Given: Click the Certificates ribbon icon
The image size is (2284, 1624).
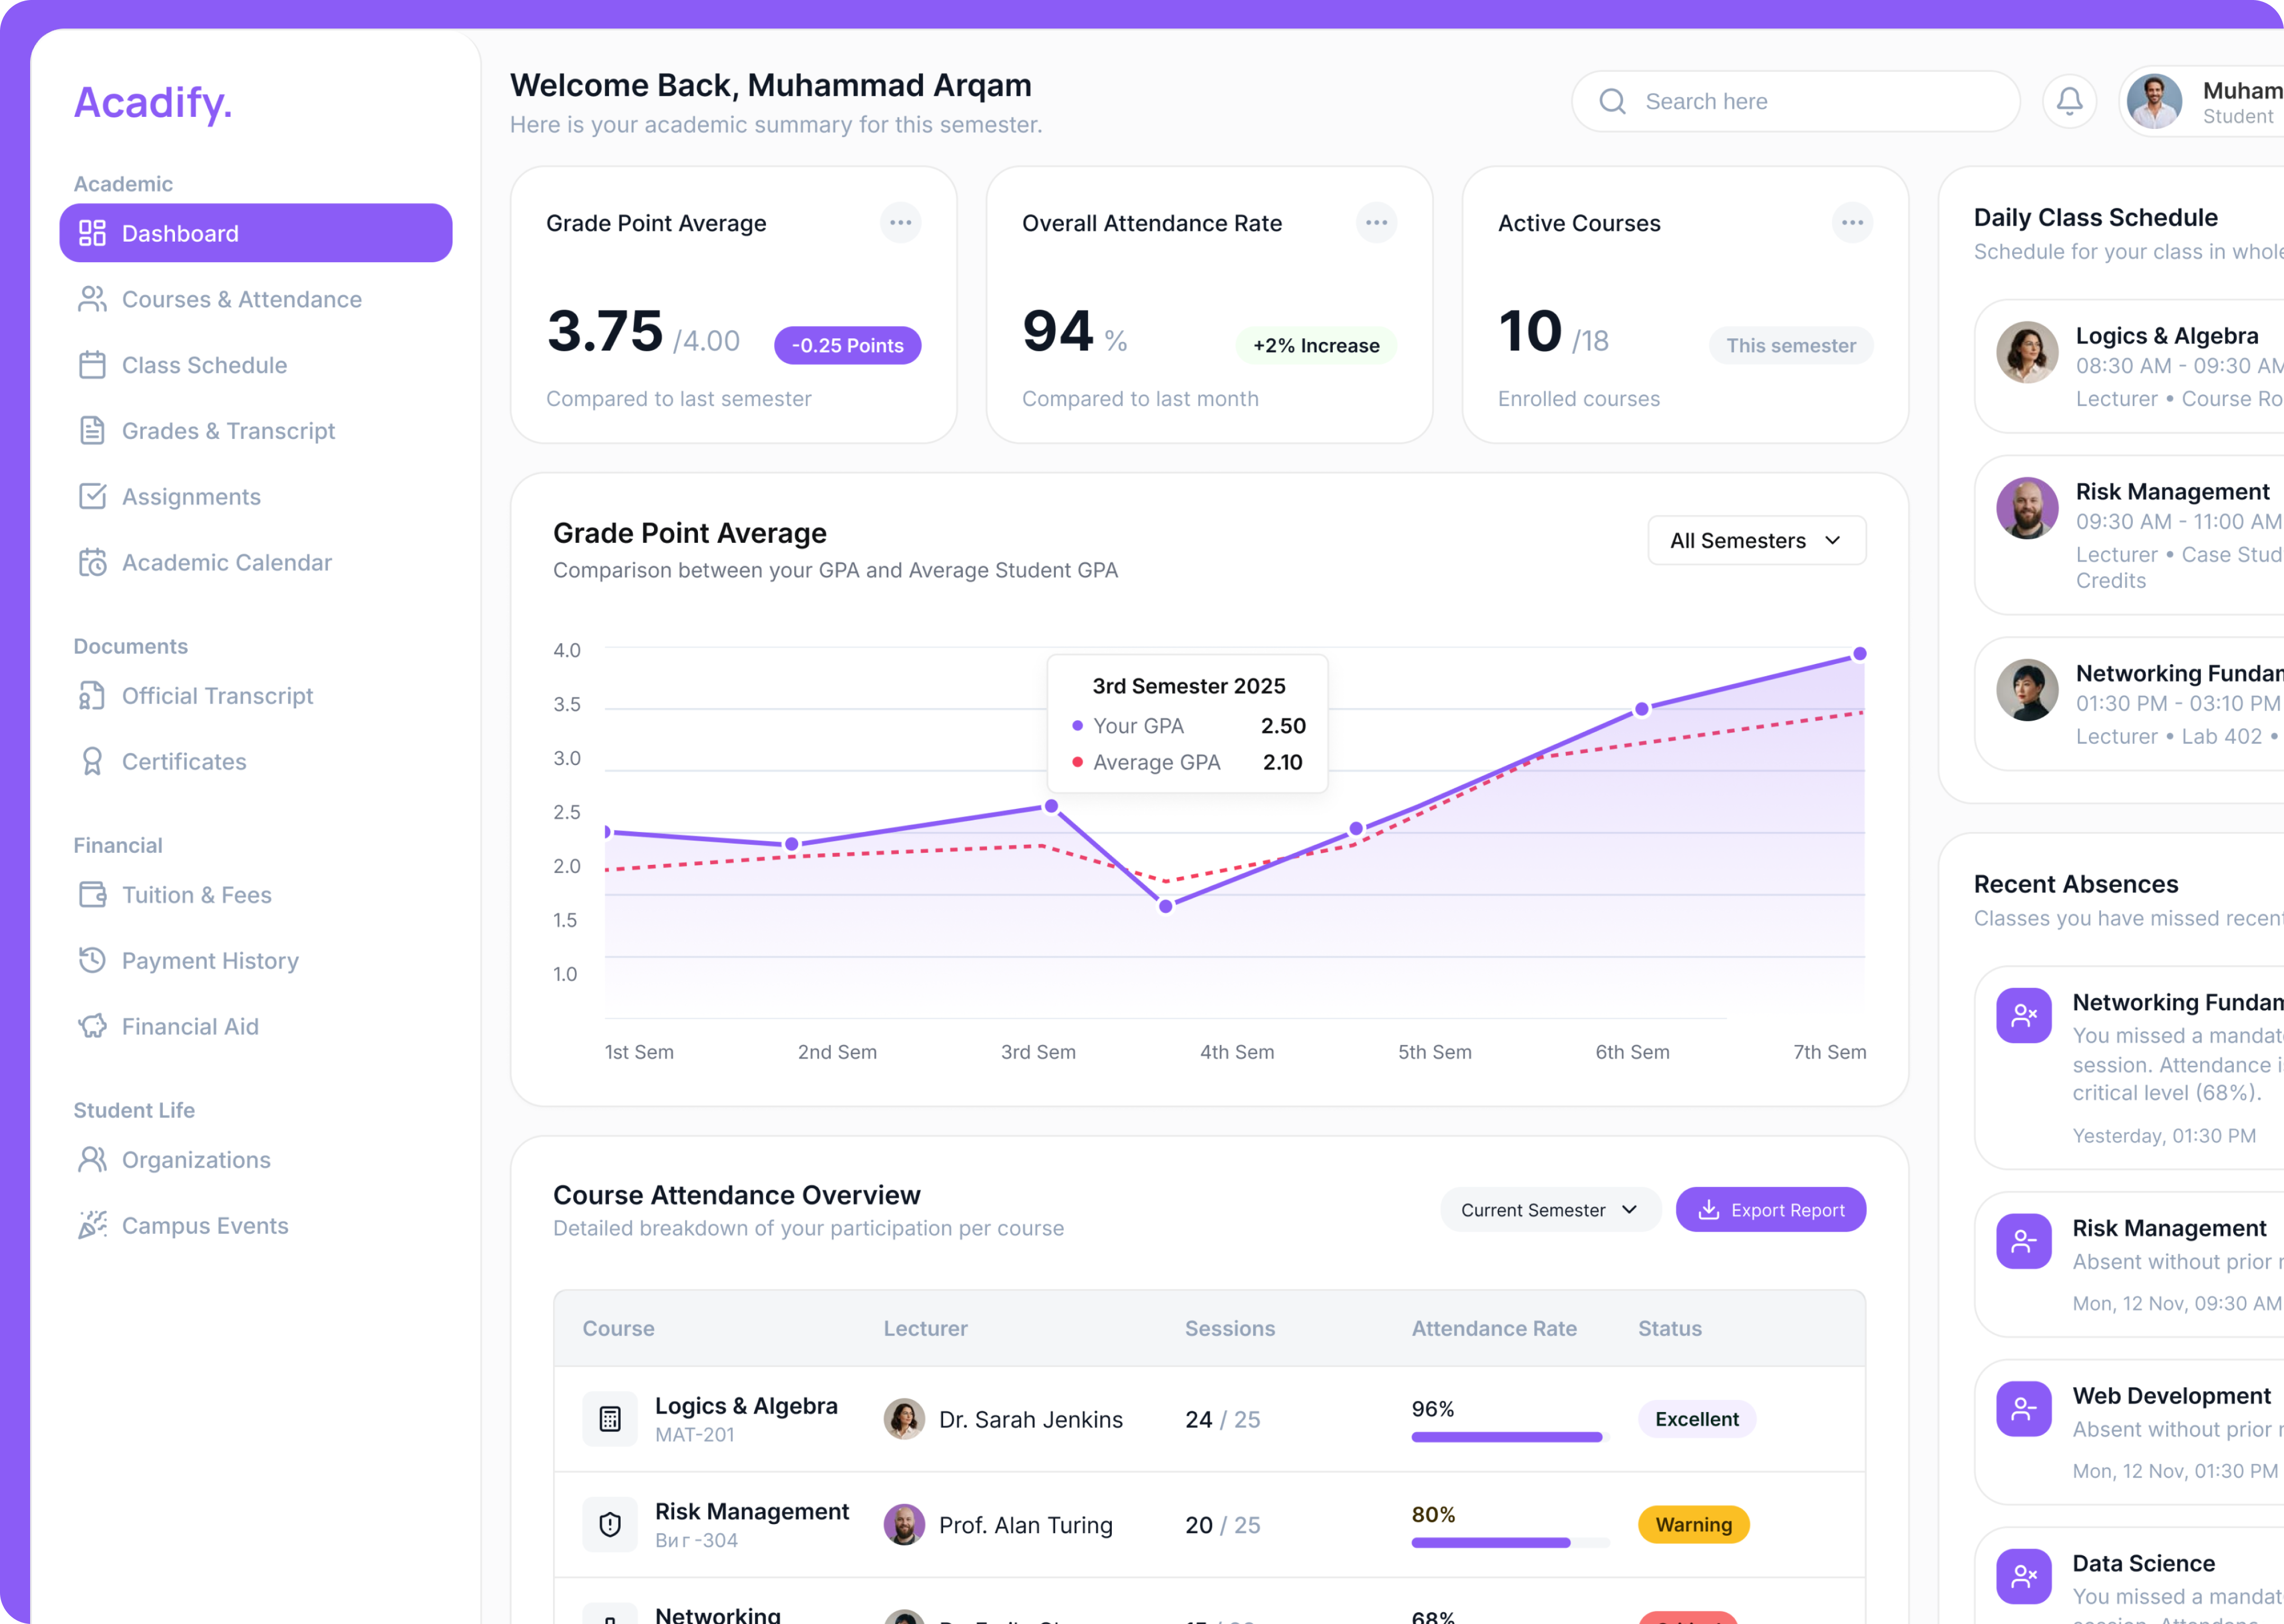Looking at the screenshot, I should tap(92, 762).
